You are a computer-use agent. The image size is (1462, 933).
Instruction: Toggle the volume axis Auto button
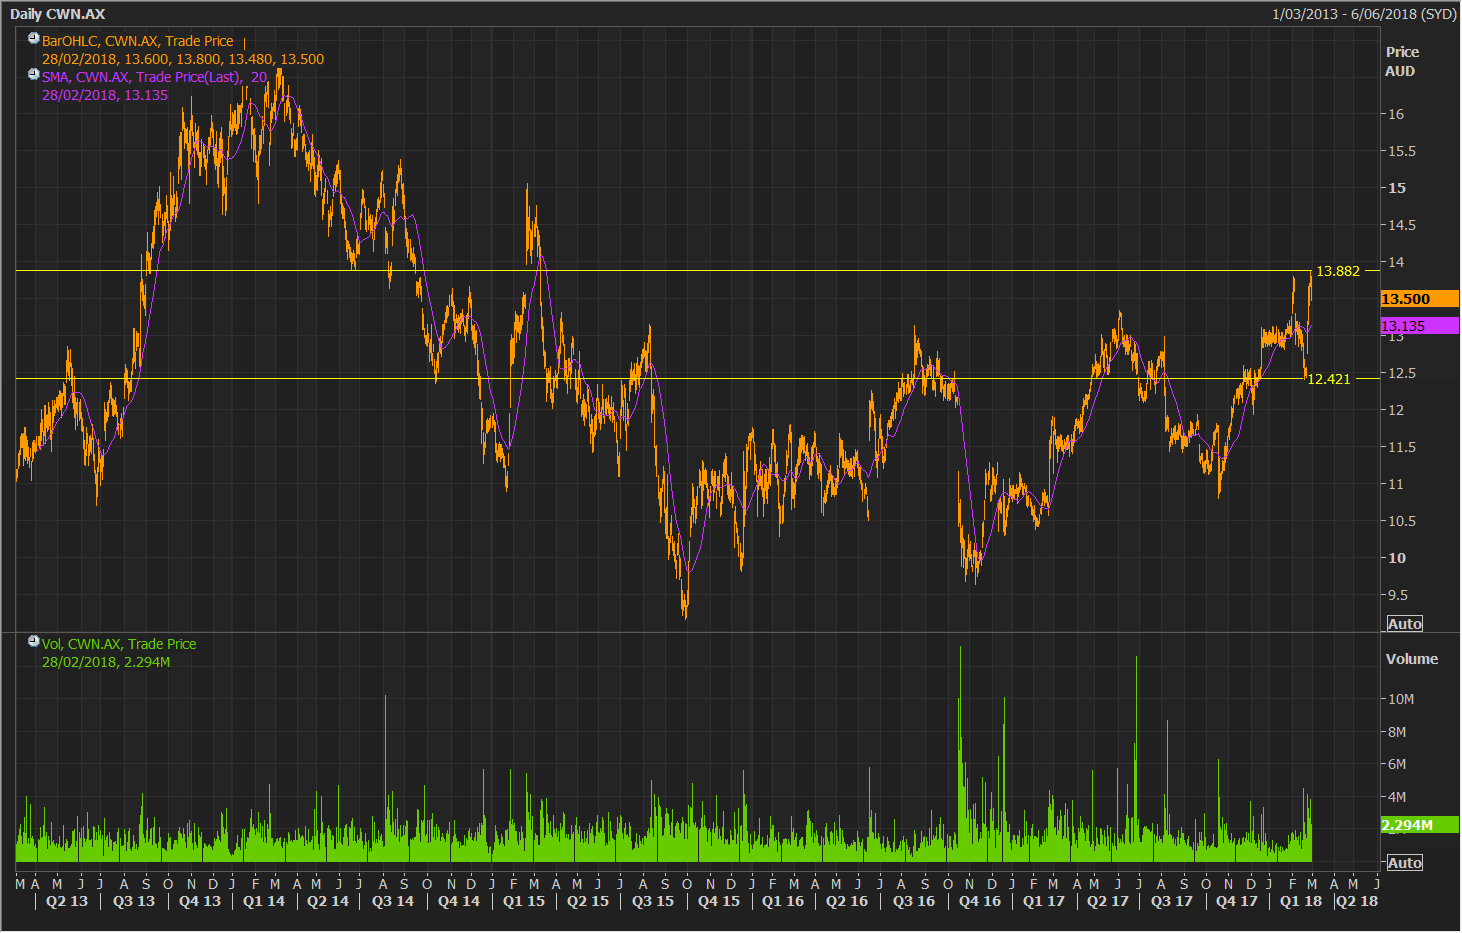pos(1404,863)
